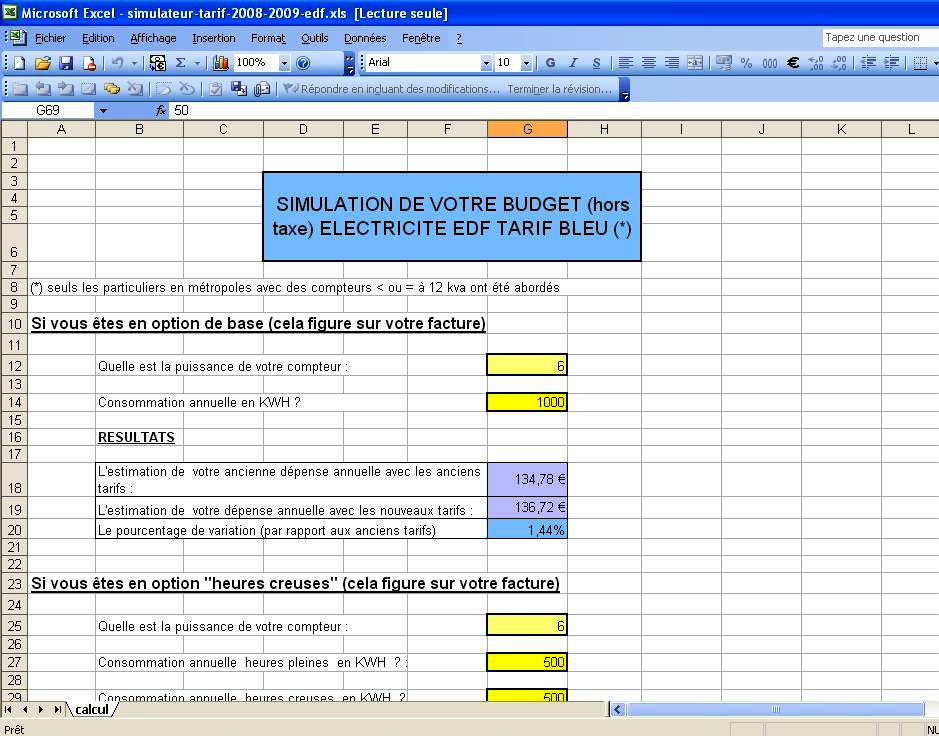Select the variation cell showing 1,44%
This screenshot has height=736, width=939.
527,530
